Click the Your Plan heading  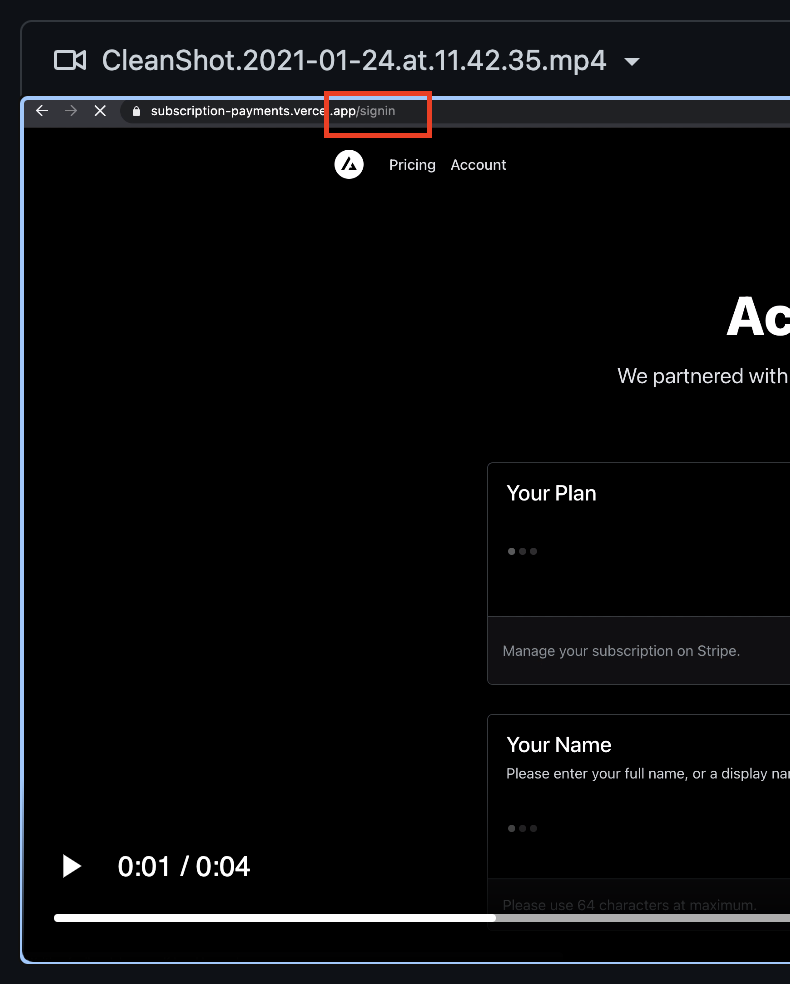pyautogui.click(x=552, y=493)
